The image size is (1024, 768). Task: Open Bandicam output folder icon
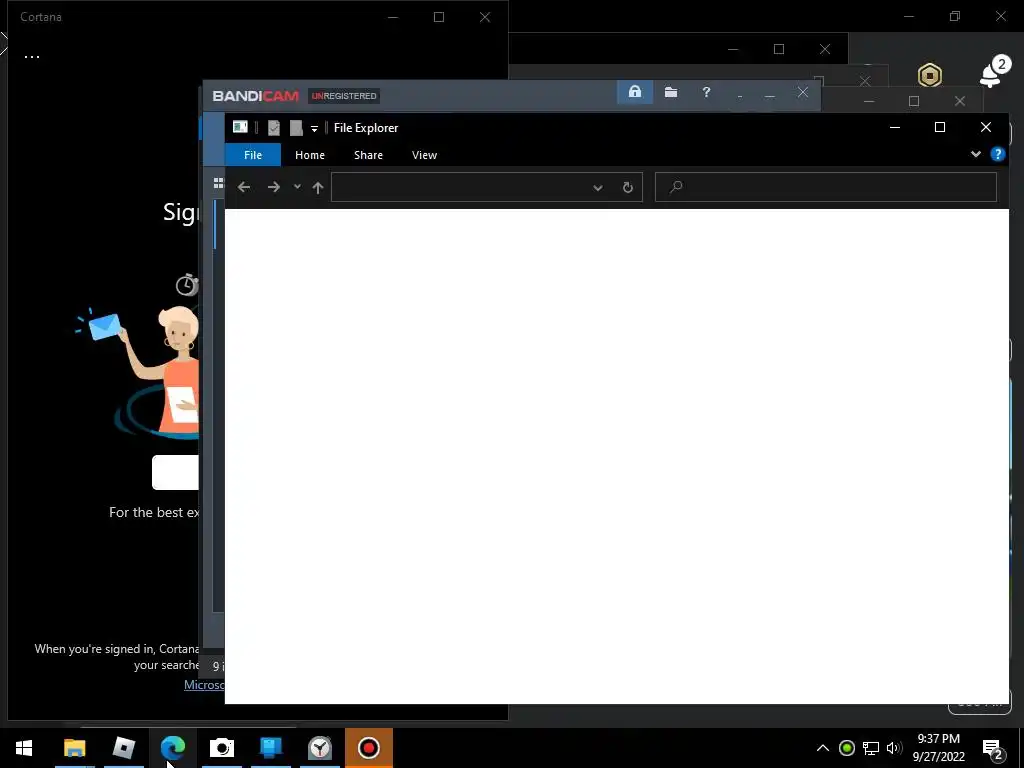pos(671,92)
